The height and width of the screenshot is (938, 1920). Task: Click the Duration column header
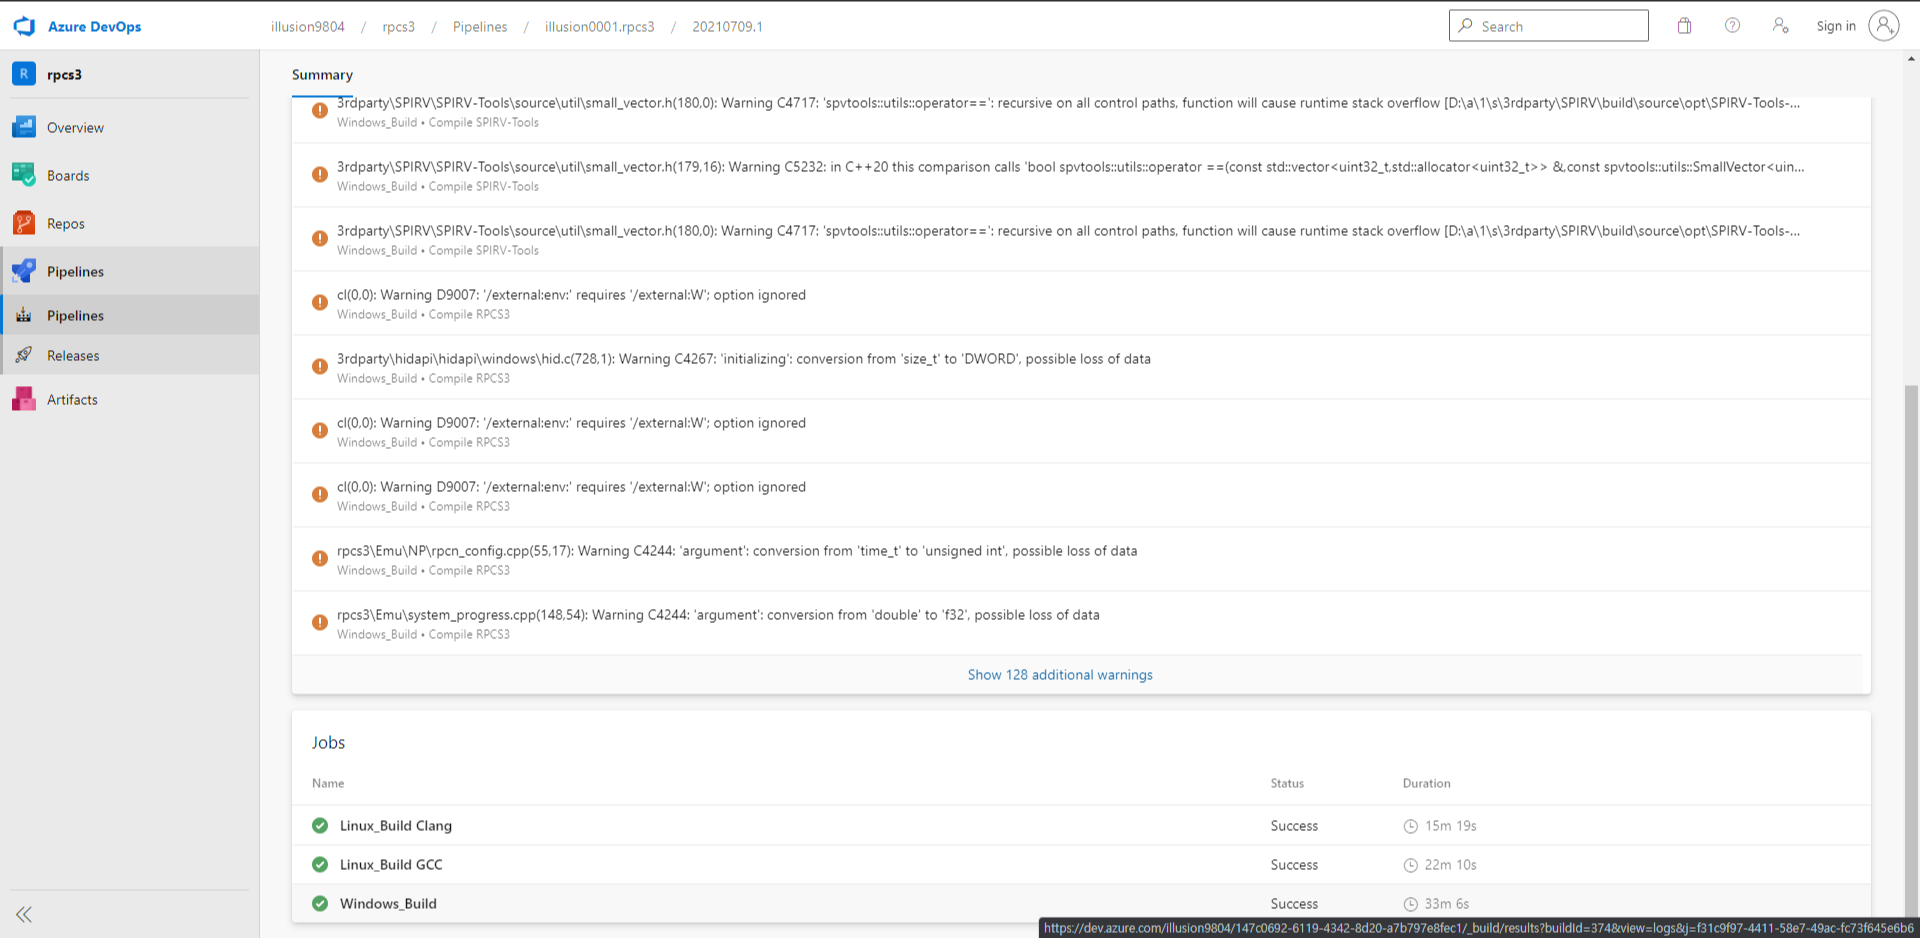click(x=1426, y=783)
